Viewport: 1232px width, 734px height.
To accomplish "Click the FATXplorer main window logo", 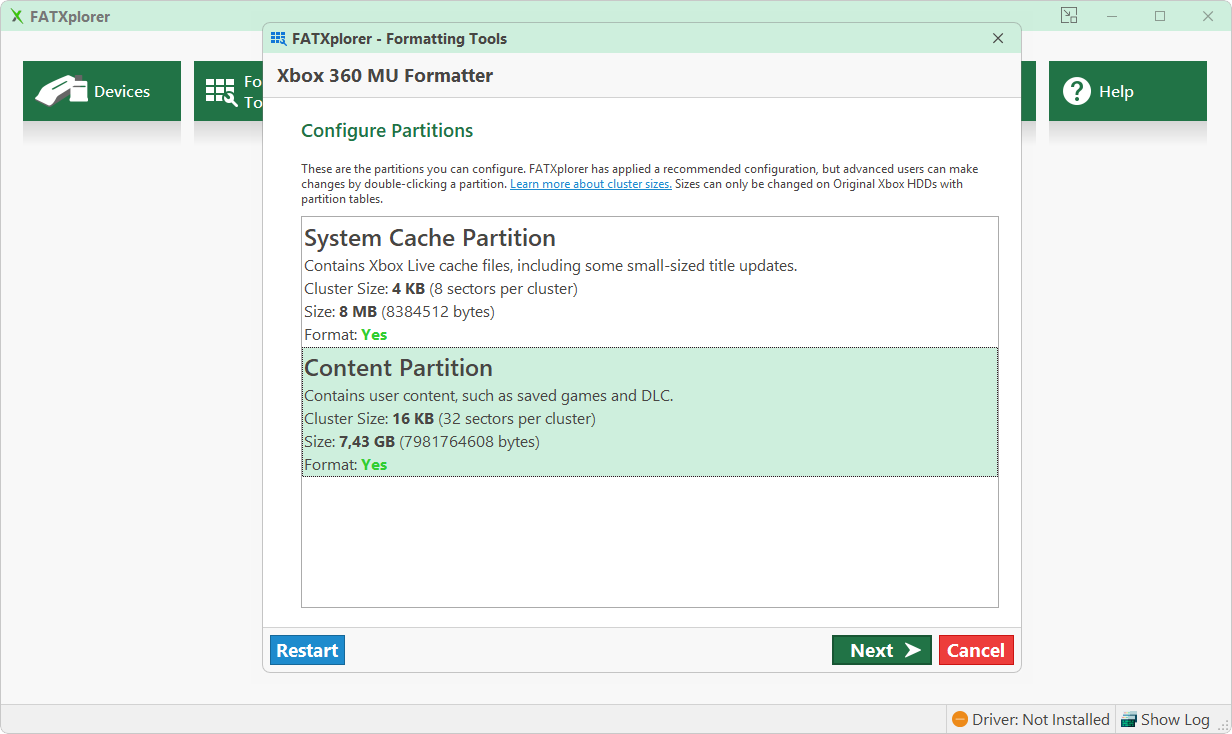I will pos(17,16).
